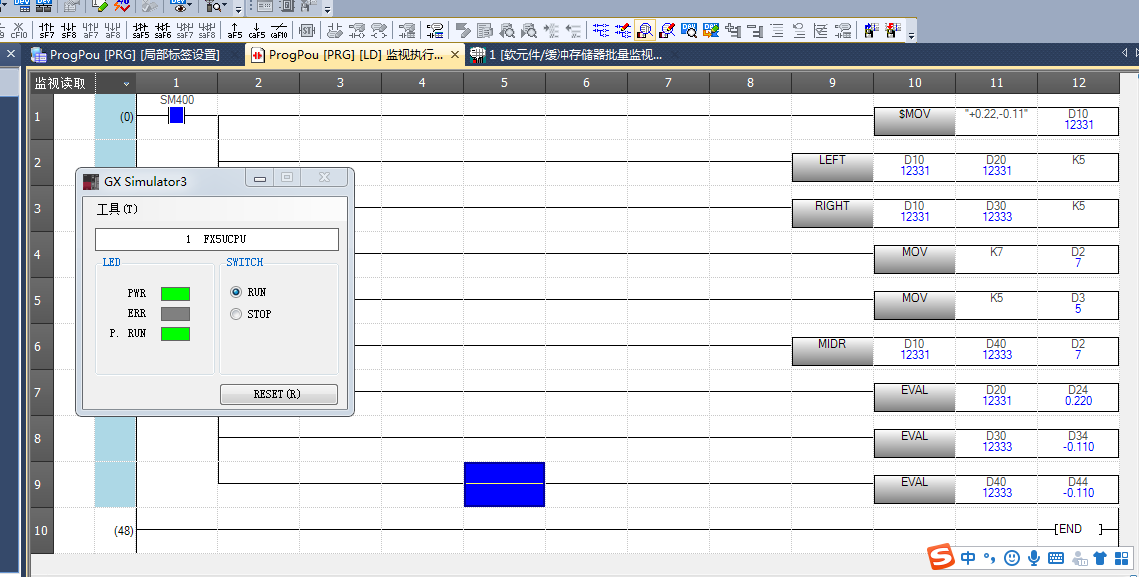Open the Sogou skin shirt icon
Image resolution: width=1139 pixels, height=577 pixels.
coord(1100,557)
